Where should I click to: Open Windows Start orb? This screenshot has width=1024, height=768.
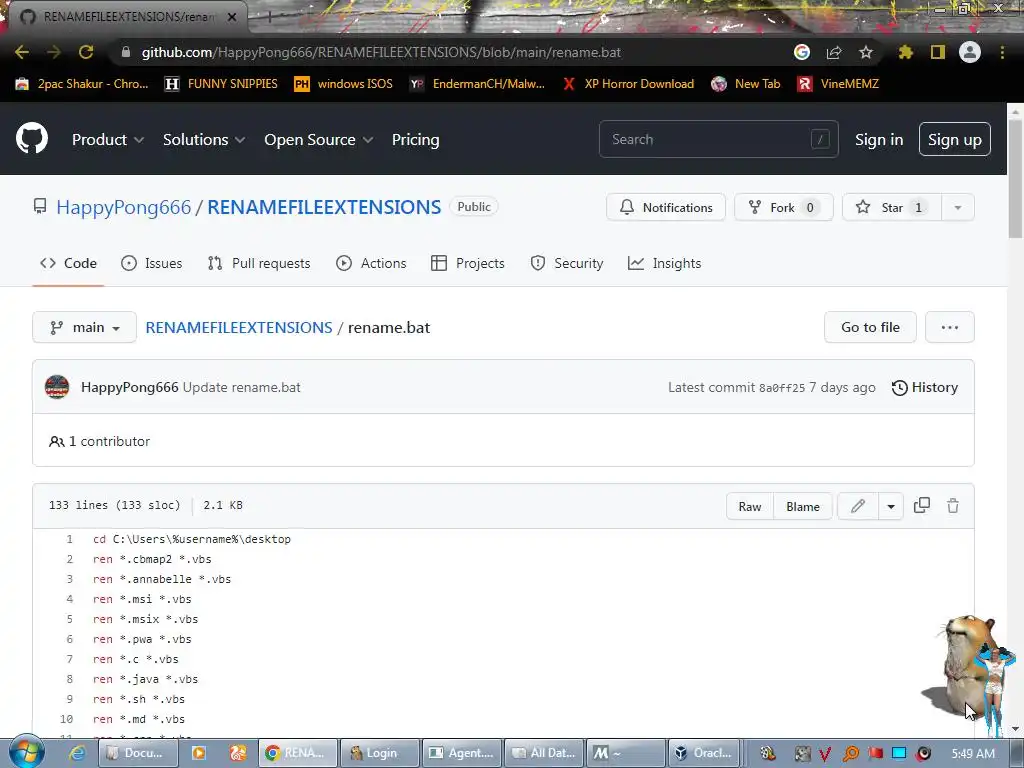coord(26,752)
